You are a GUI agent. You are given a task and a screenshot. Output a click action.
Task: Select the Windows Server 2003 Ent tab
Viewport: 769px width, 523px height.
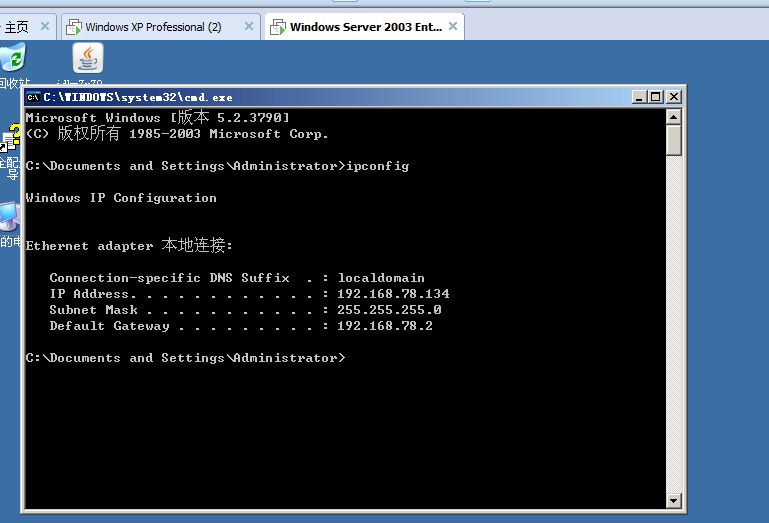(365, 27)
